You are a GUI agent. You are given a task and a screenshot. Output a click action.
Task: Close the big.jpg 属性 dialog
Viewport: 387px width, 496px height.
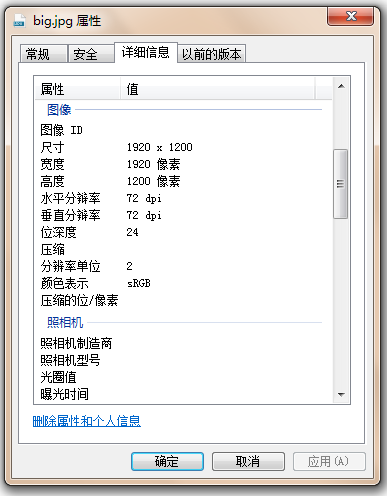pyautogui.click(x=350, y=16)
